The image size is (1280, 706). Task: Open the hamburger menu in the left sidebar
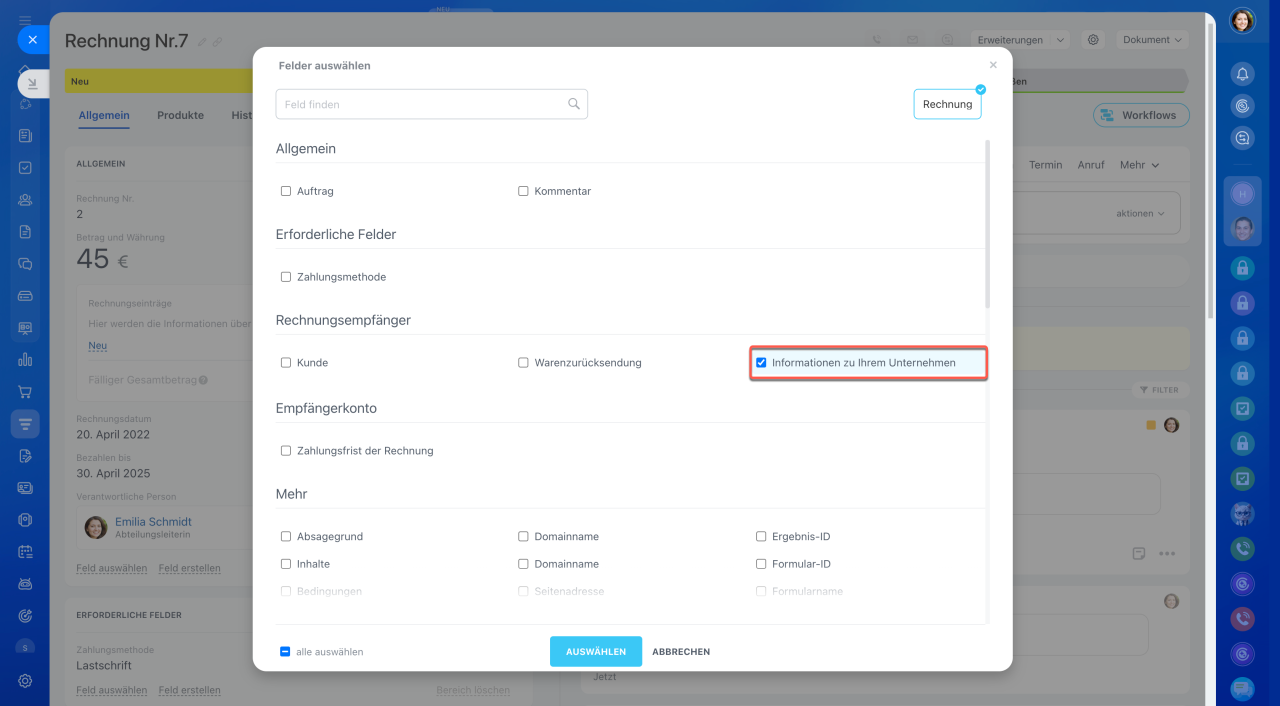point(25,20)
